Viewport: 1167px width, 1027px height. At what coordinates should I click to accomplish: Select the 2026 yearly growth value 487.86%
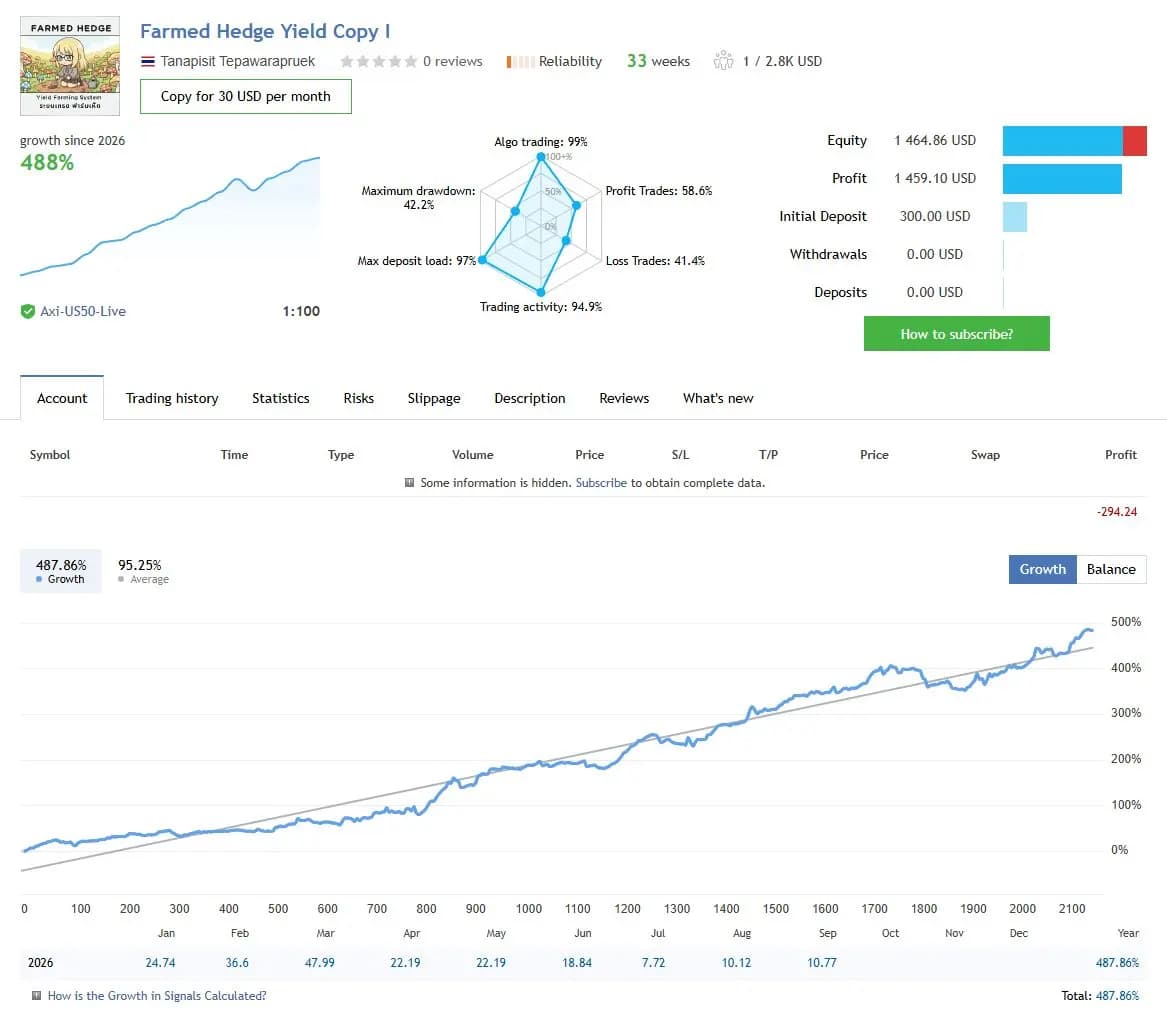pos(1117,963)
